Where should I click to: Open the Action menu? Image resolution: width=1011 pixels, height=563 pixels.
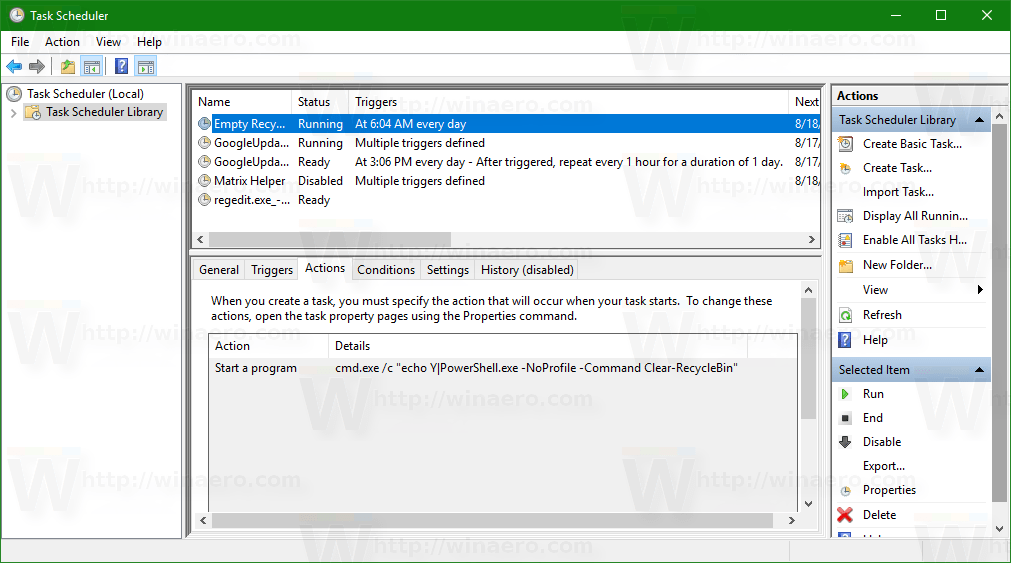click(x=62, y=42)
